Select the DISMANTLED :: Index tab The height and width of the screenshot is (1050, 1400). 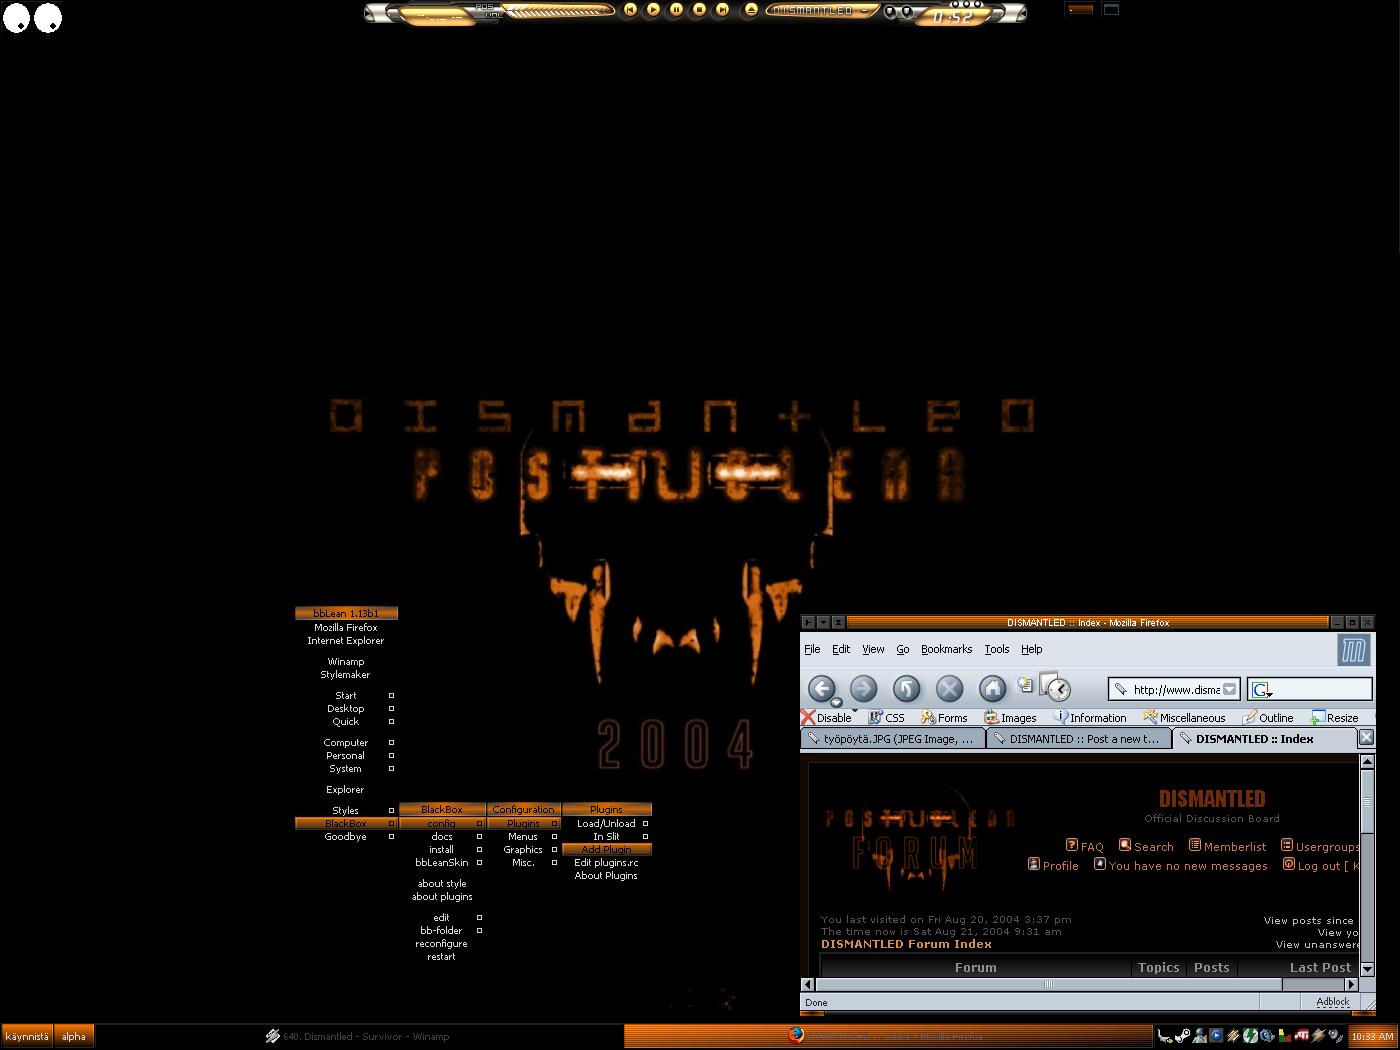[1264, 739]
